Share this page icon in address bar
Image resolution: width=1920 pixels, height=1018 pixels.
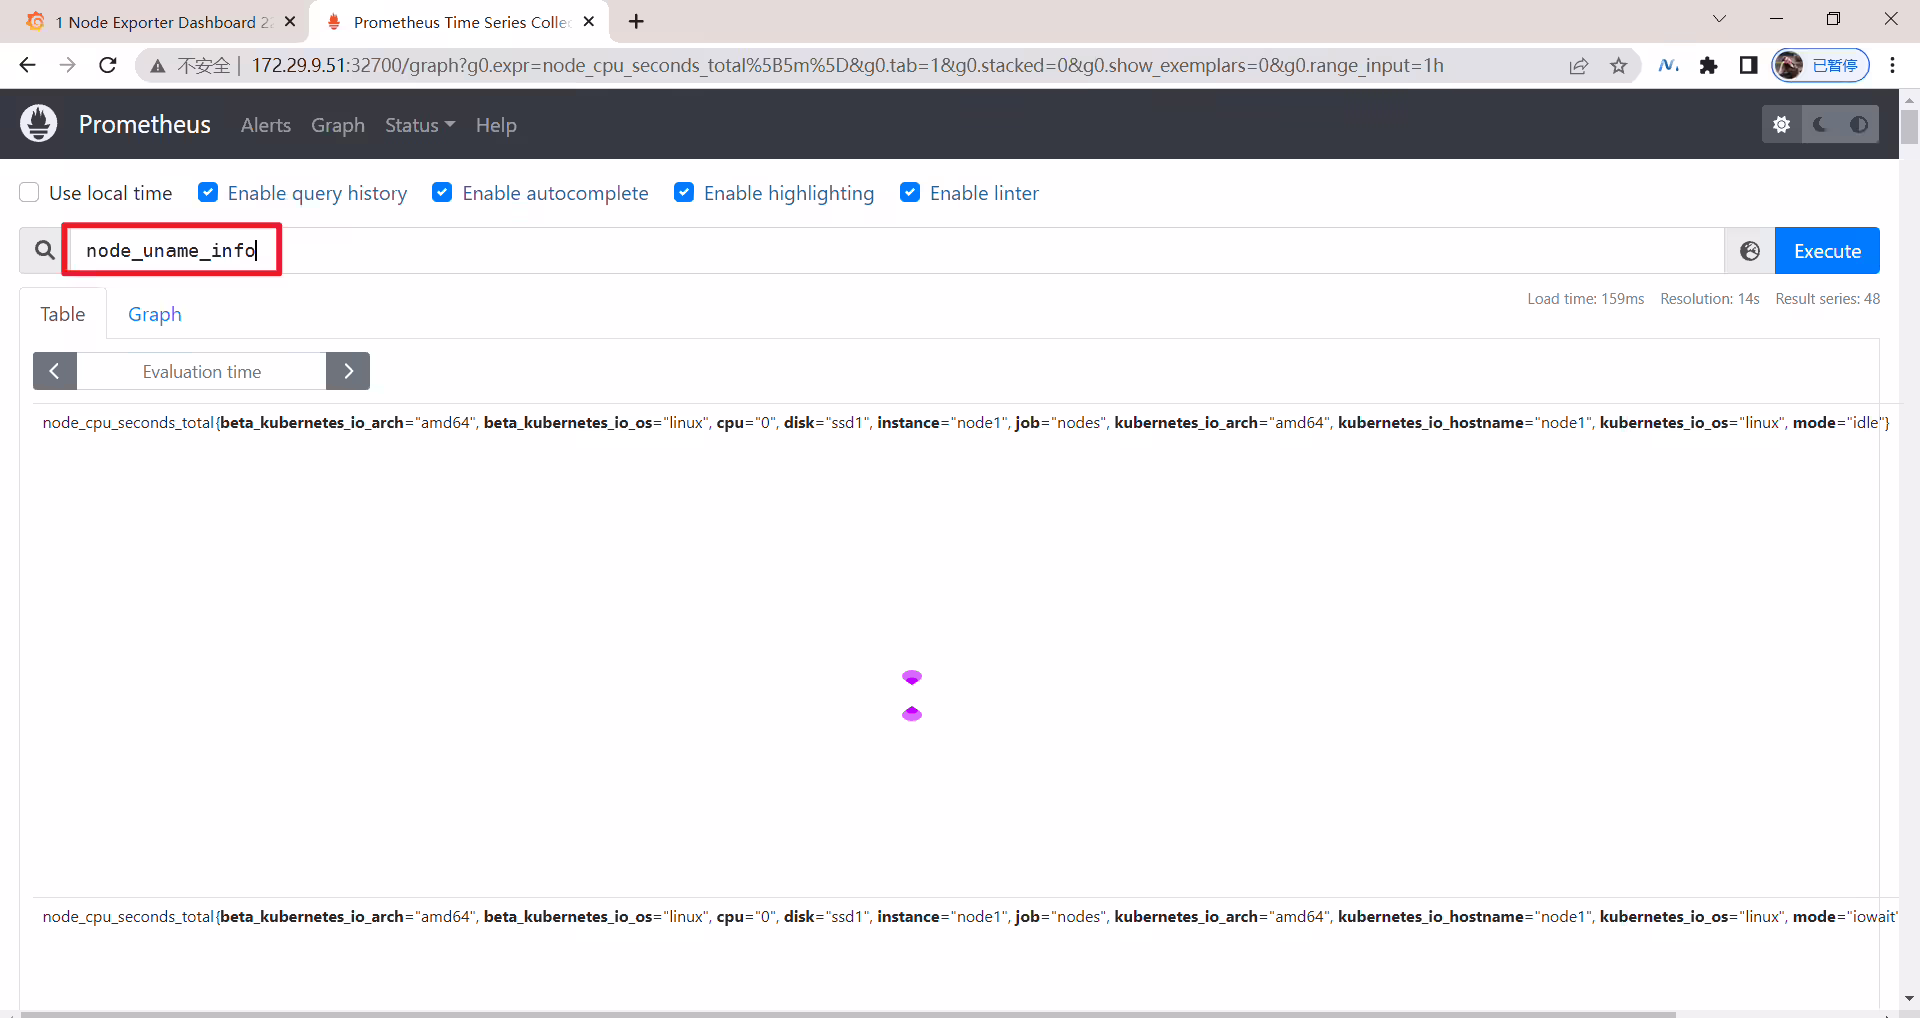(1579, 66)
